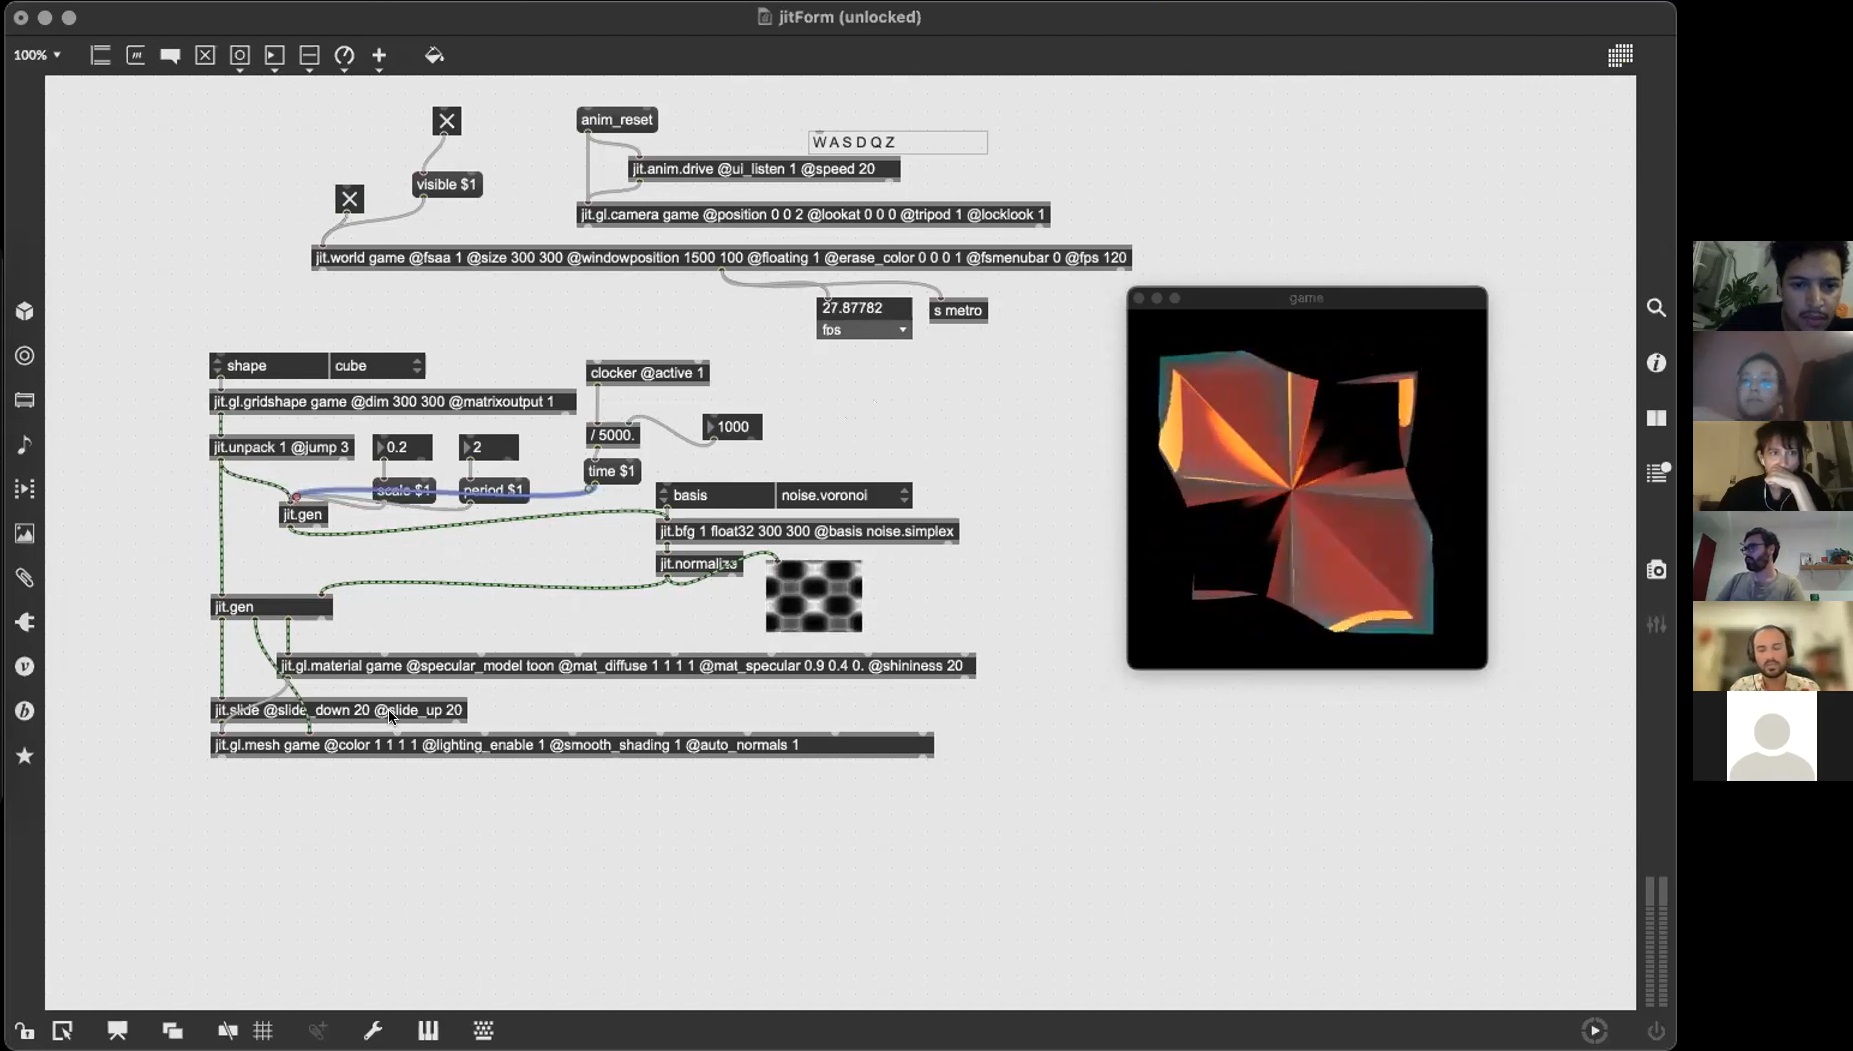
Task: Click the paint bucket format icon
Action: tap(434, 56)
